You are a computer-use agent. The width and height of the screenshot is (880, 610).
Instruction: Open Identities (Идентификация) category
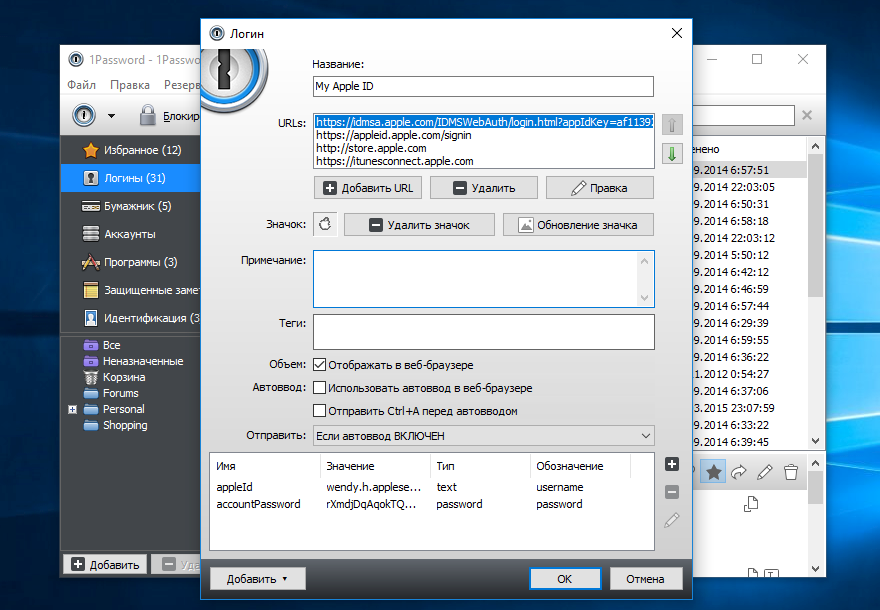(131, 318)
